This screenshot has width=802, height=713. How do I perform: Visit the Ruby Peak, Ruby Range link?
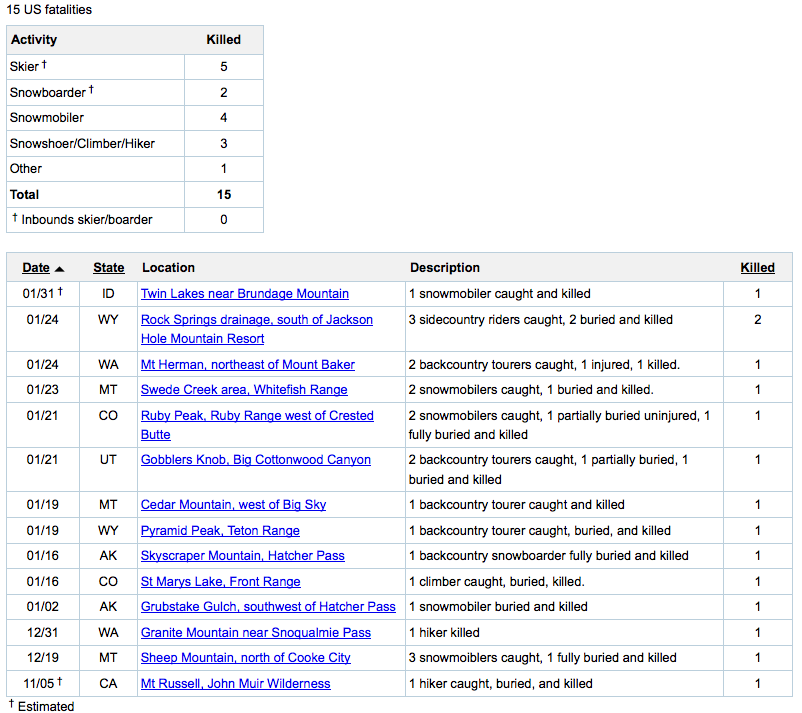(257, 425)
